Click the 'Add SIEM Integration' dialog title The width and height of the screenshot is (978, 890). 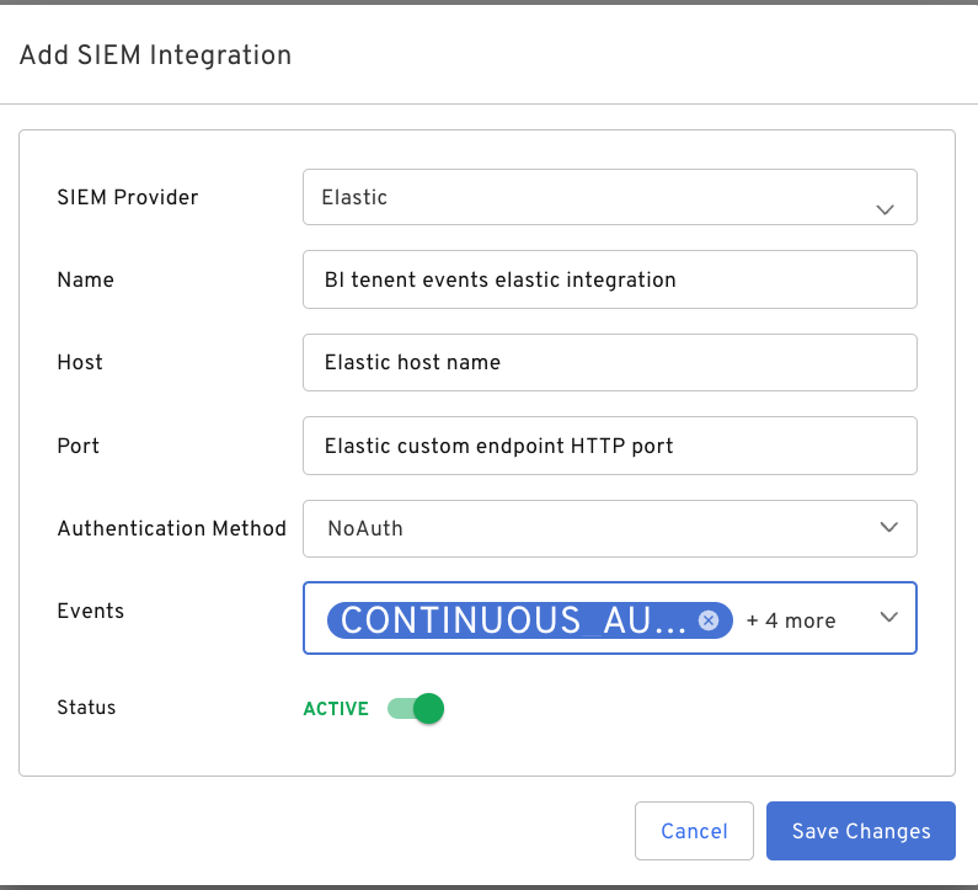[155, 55]
